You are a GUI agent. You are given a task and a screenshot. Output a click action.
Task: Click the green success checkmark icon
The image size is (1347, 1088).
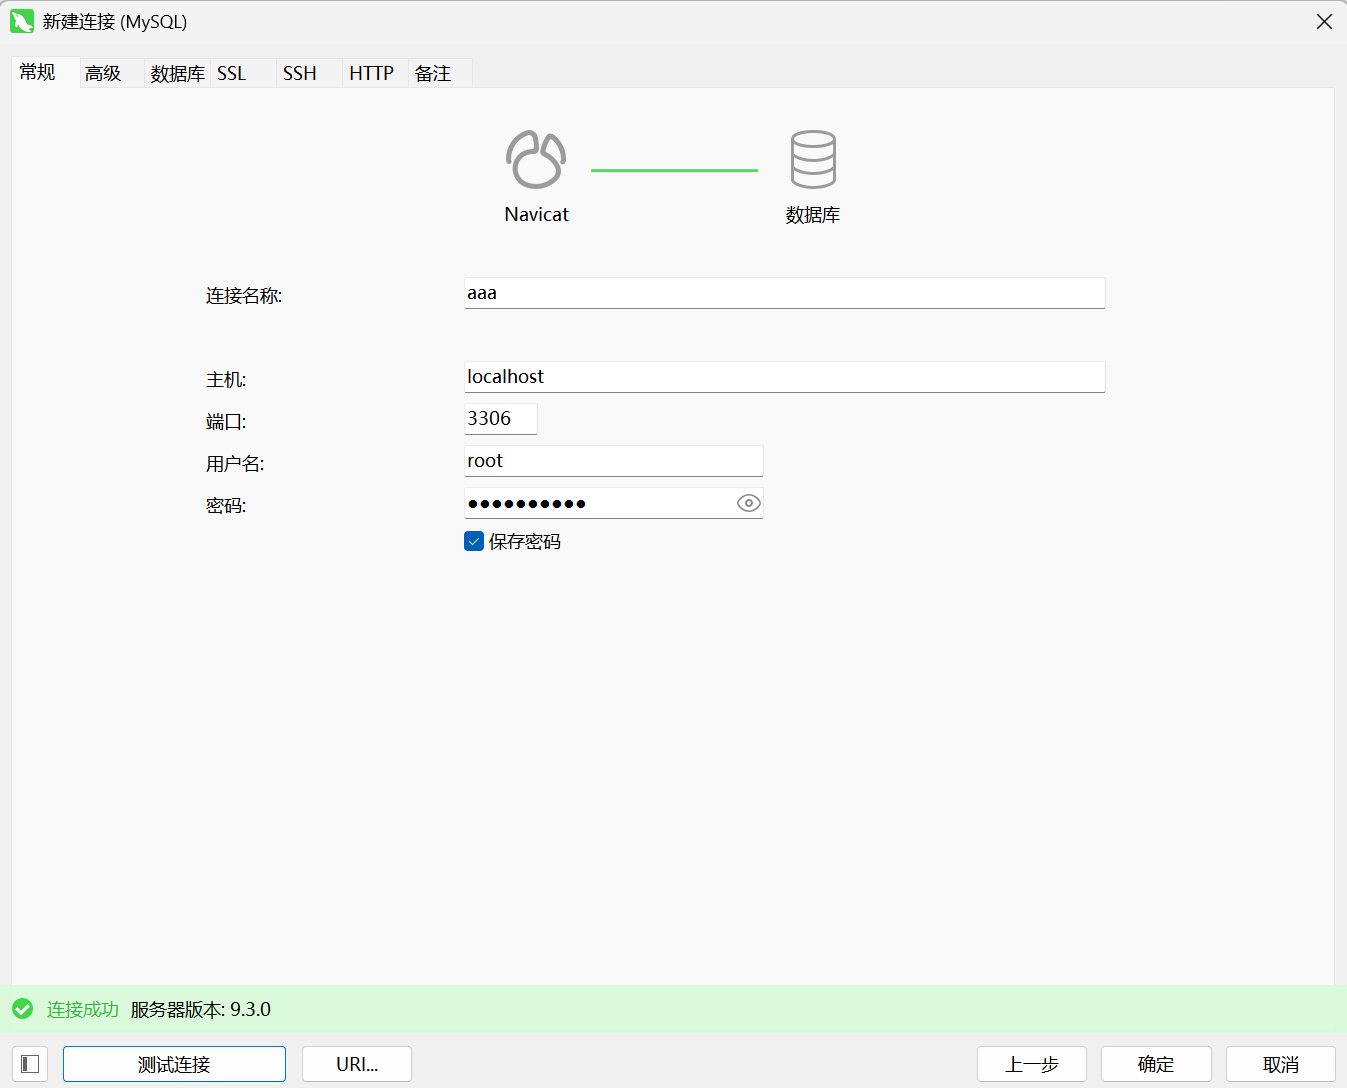pyautogui.click(x=23, y=1009)
